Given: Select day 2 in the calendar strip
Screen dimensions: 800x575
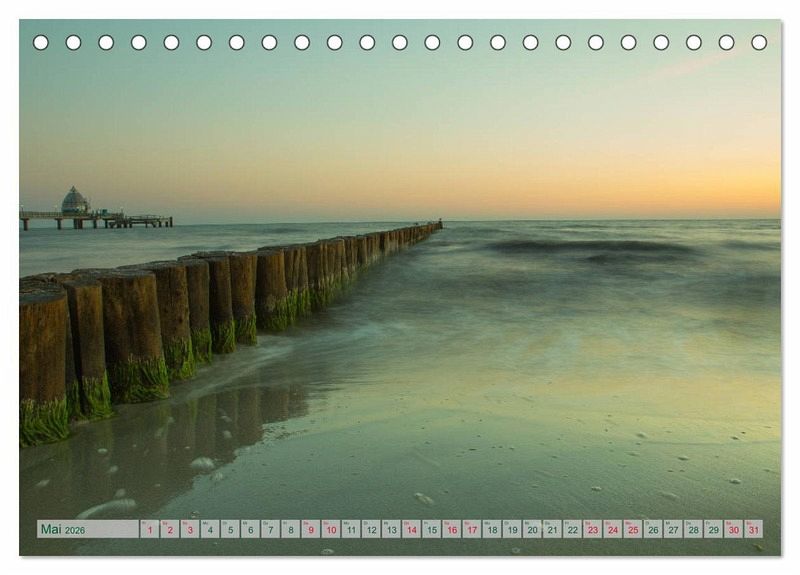Looking at the screenshot, I should pyautogui.click(x=170, y=529).
